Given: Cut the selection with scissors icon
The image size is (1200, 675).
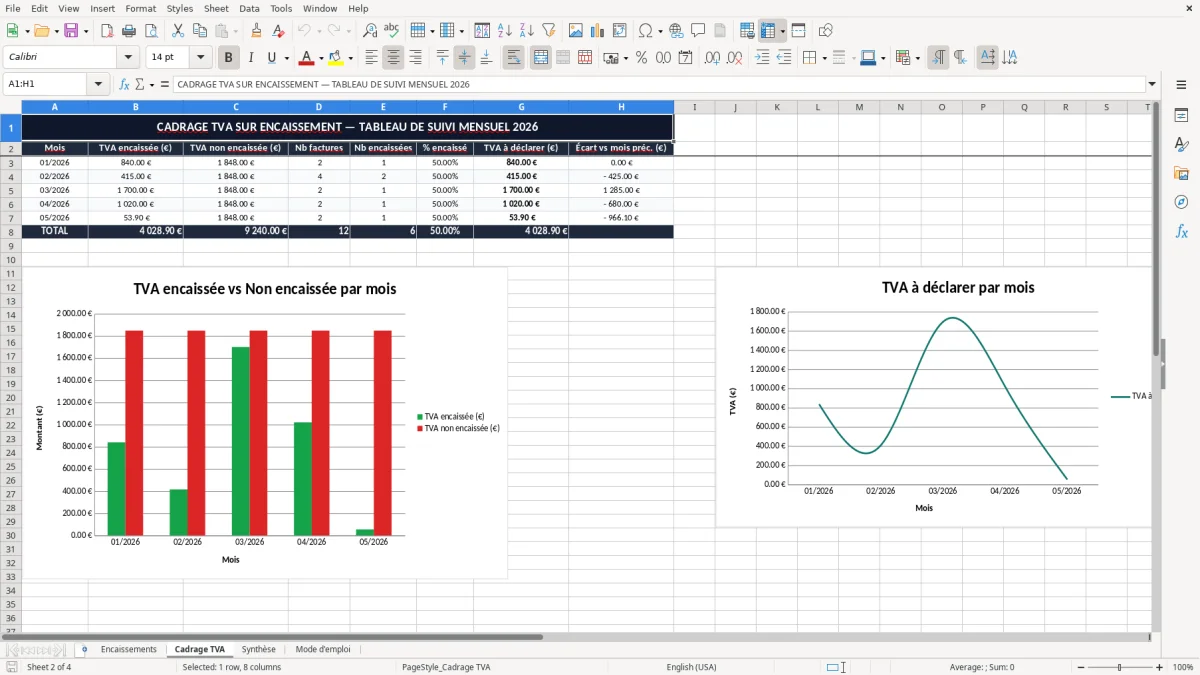Looking at the screenshot, I should point(178,31).
